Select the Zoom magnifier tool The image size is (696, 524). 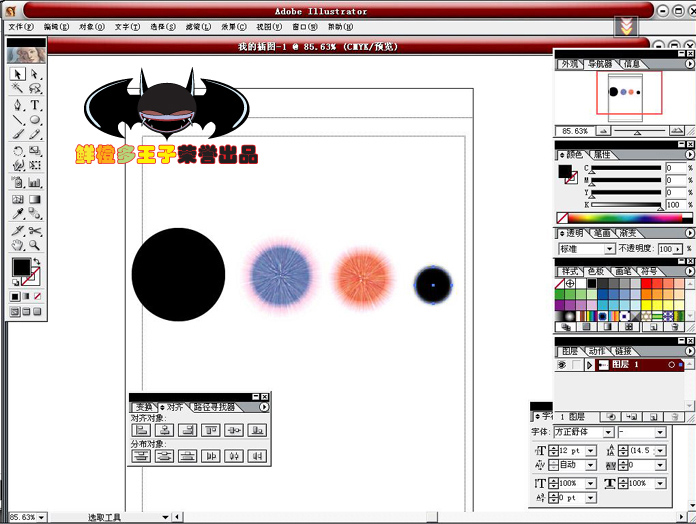tap(35, 245)
